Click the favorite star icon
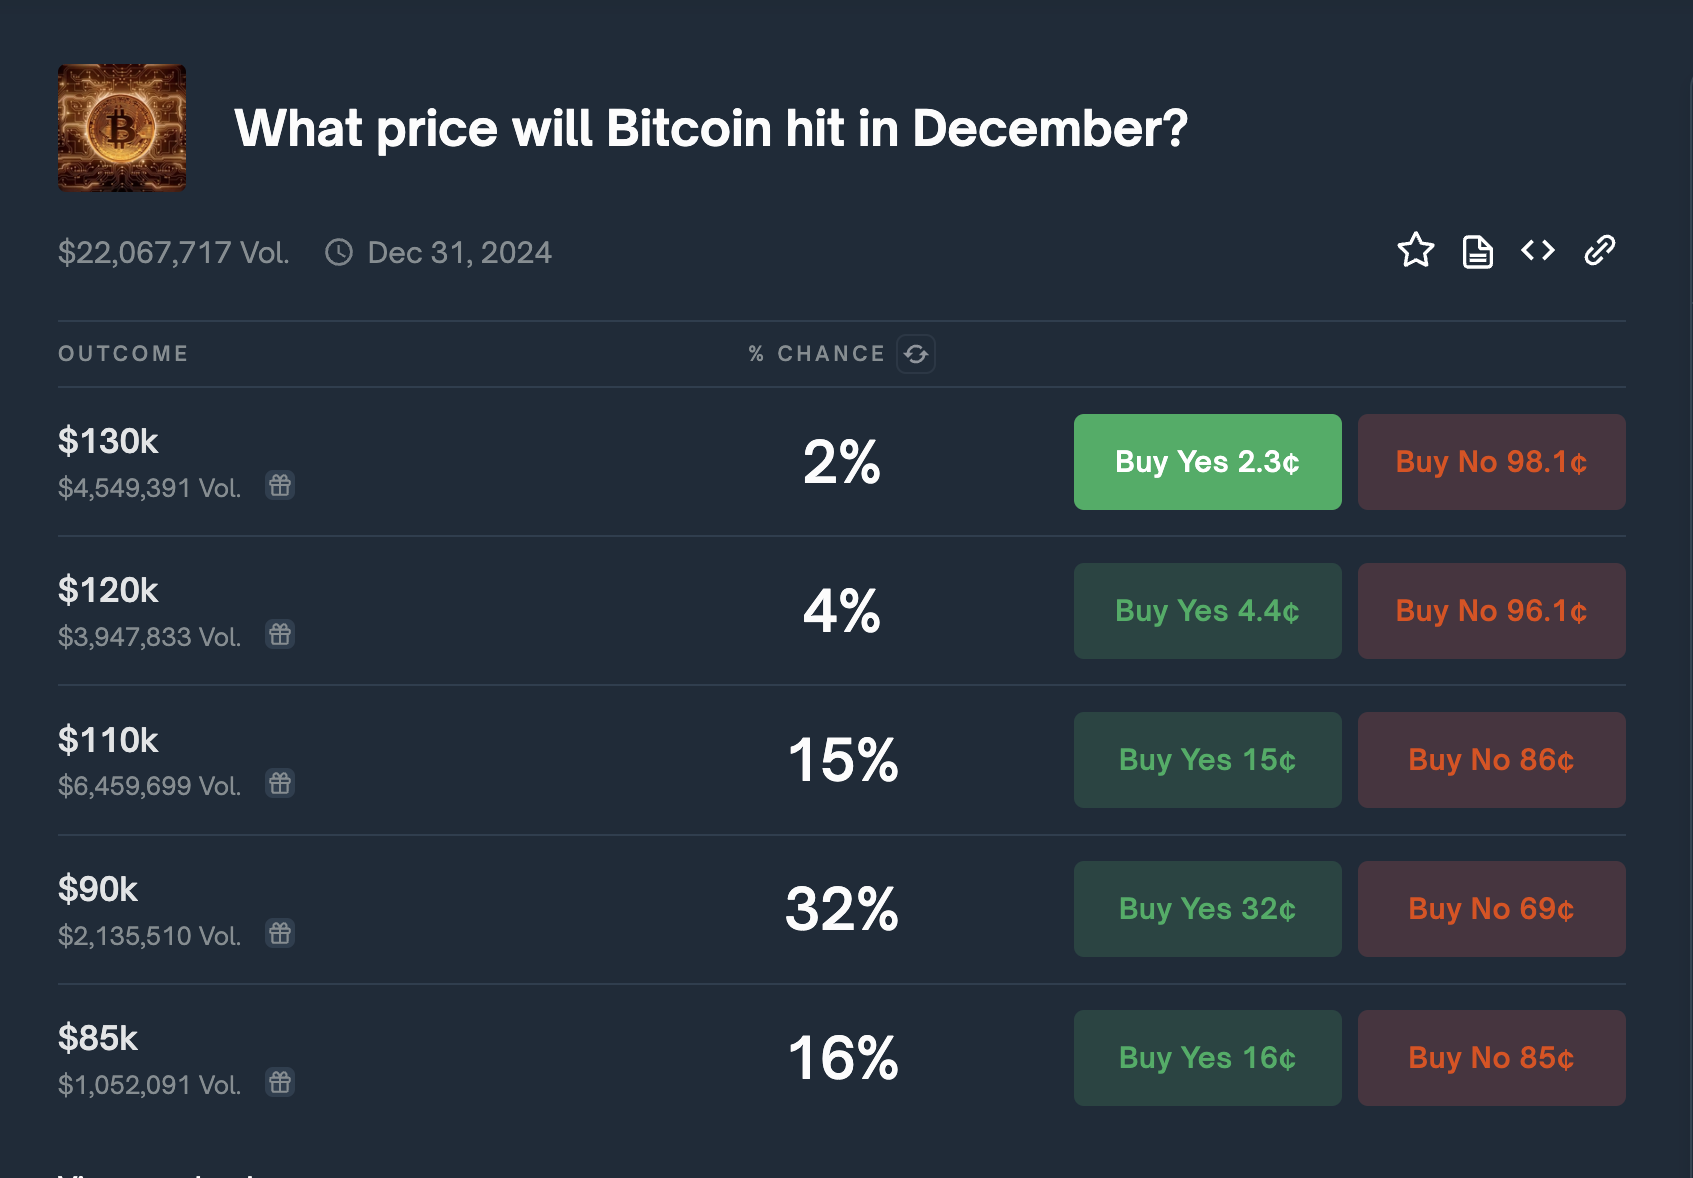This screenshot has width=1693, height=1178. point(1415,250)
